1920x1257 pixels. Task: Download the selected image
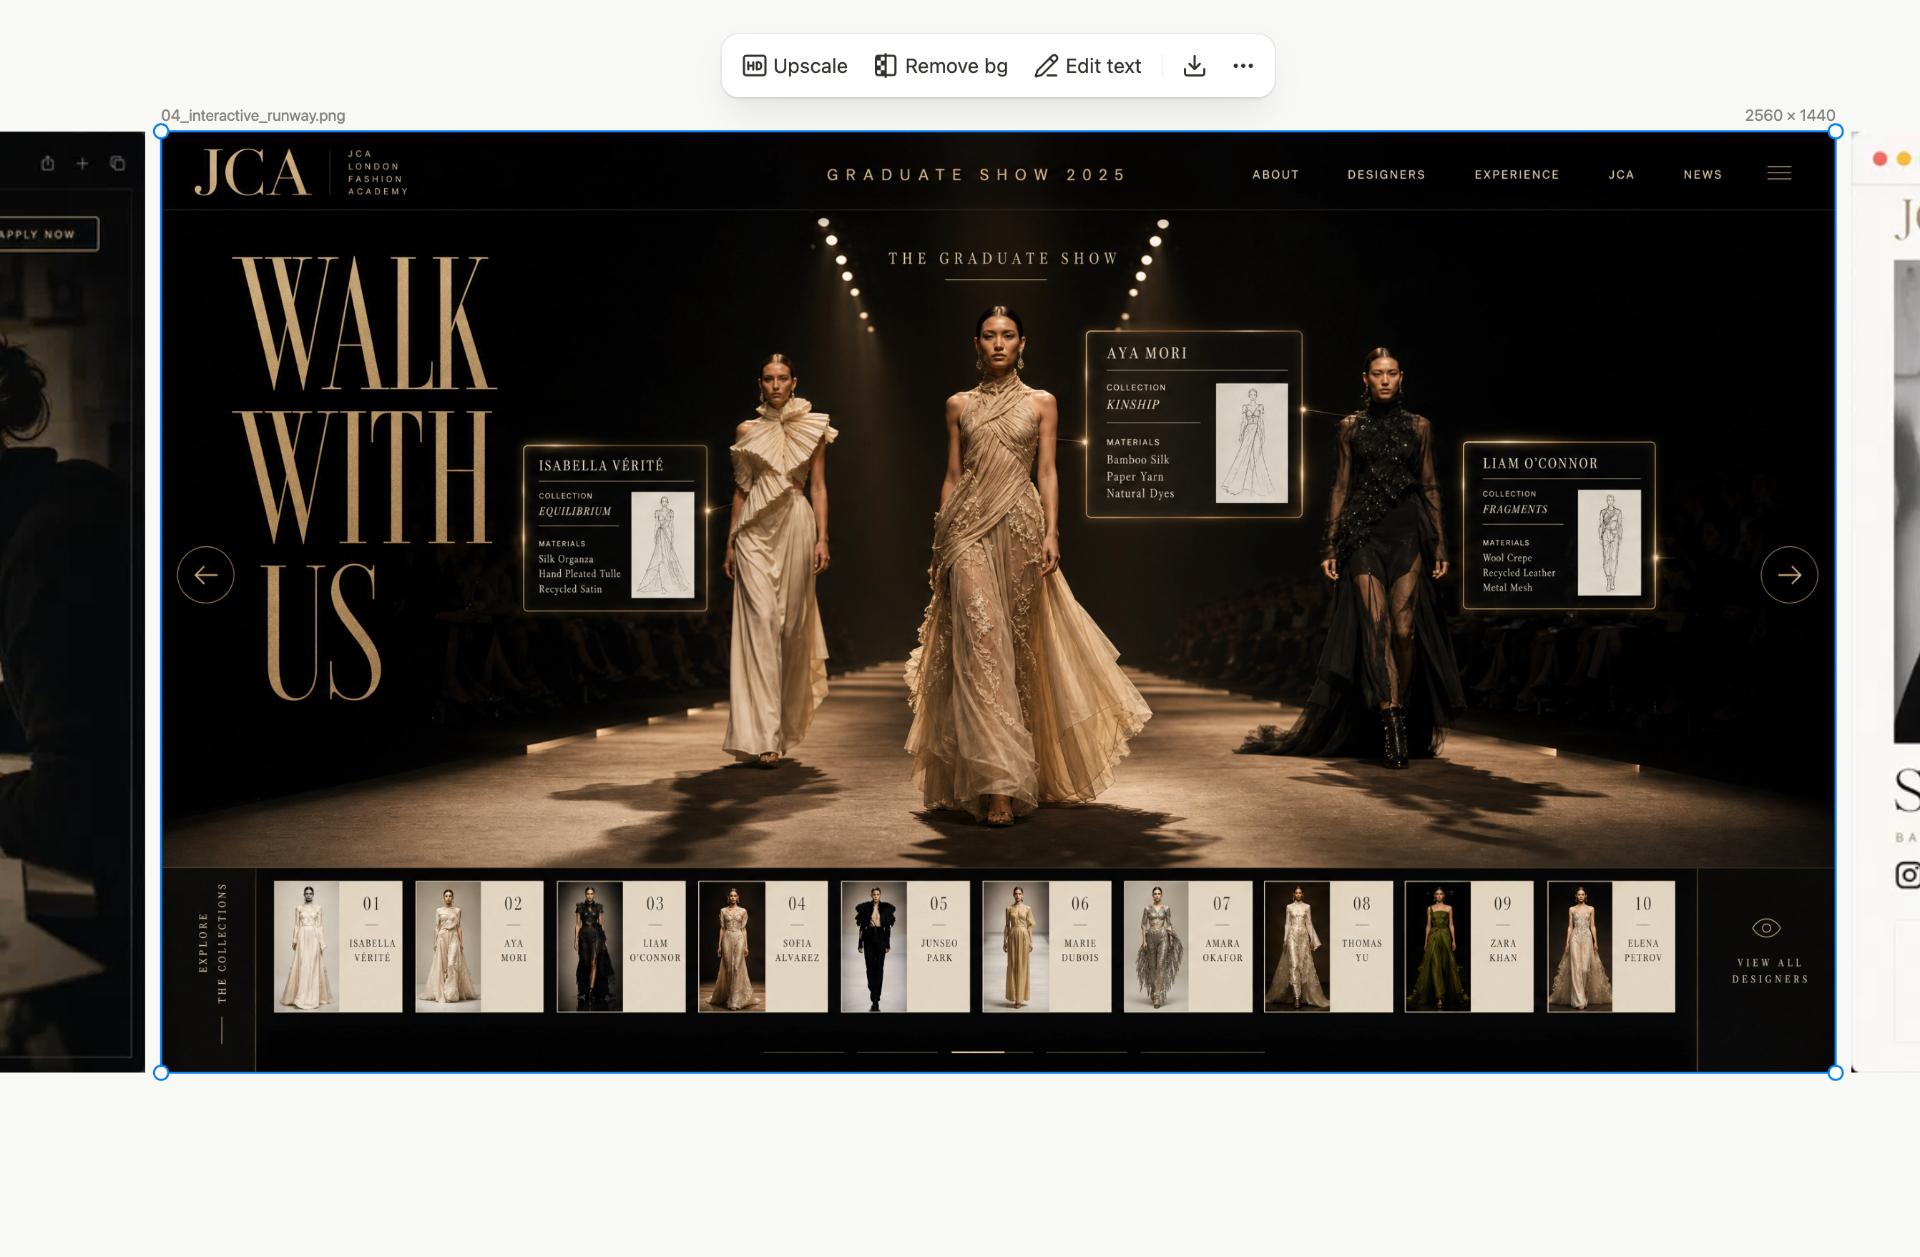coord(1194,66)
